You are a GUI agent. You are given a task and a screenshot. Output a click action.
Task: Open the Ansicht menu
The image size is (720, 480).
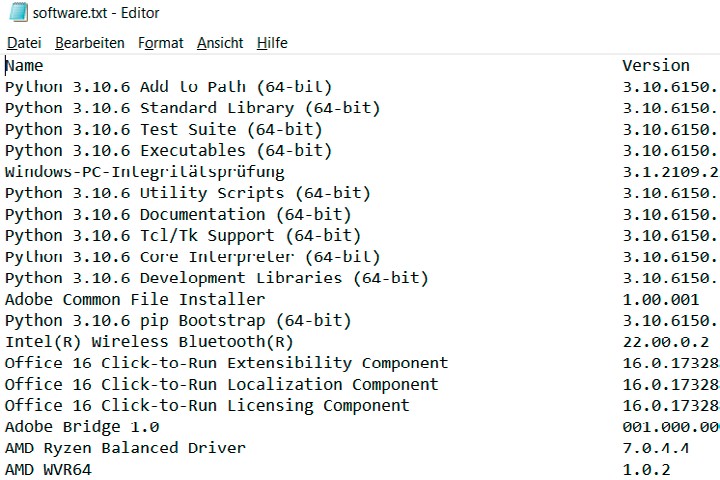coord(220,43)
